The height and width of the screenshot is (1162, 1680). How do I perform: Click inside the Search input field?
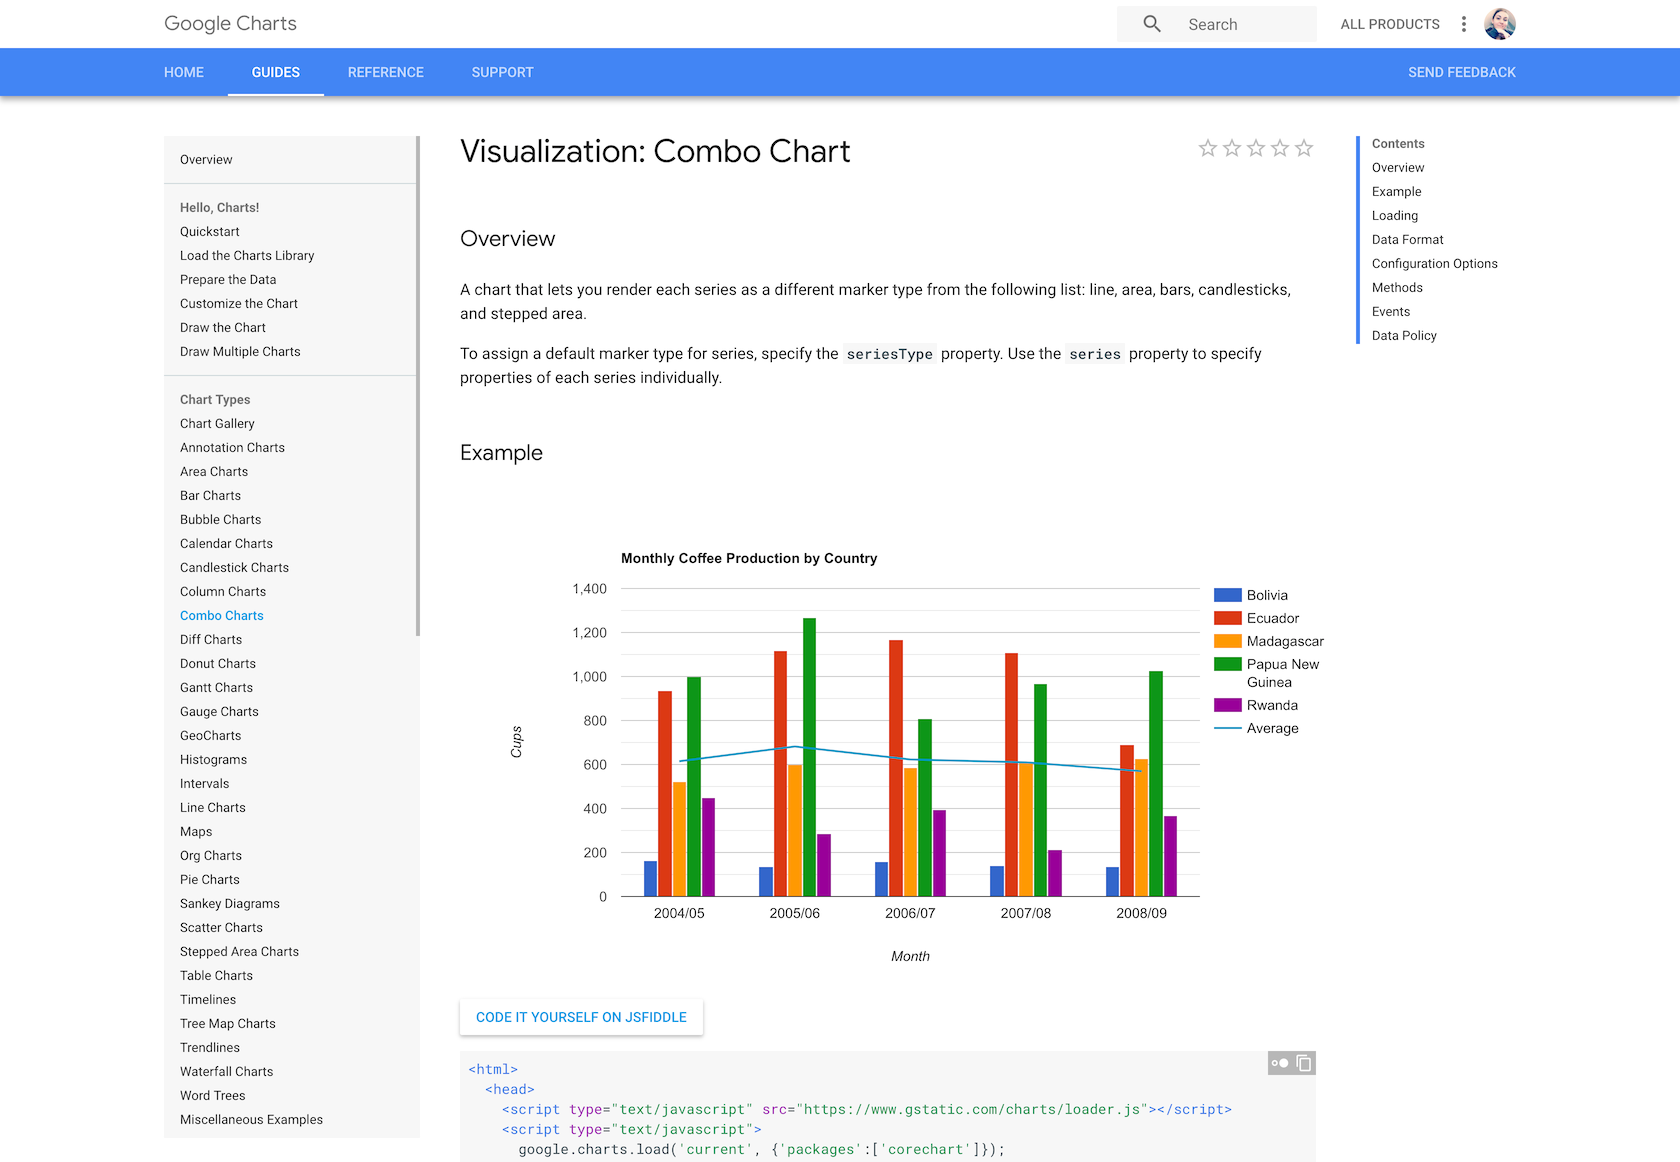(1245, 24)
